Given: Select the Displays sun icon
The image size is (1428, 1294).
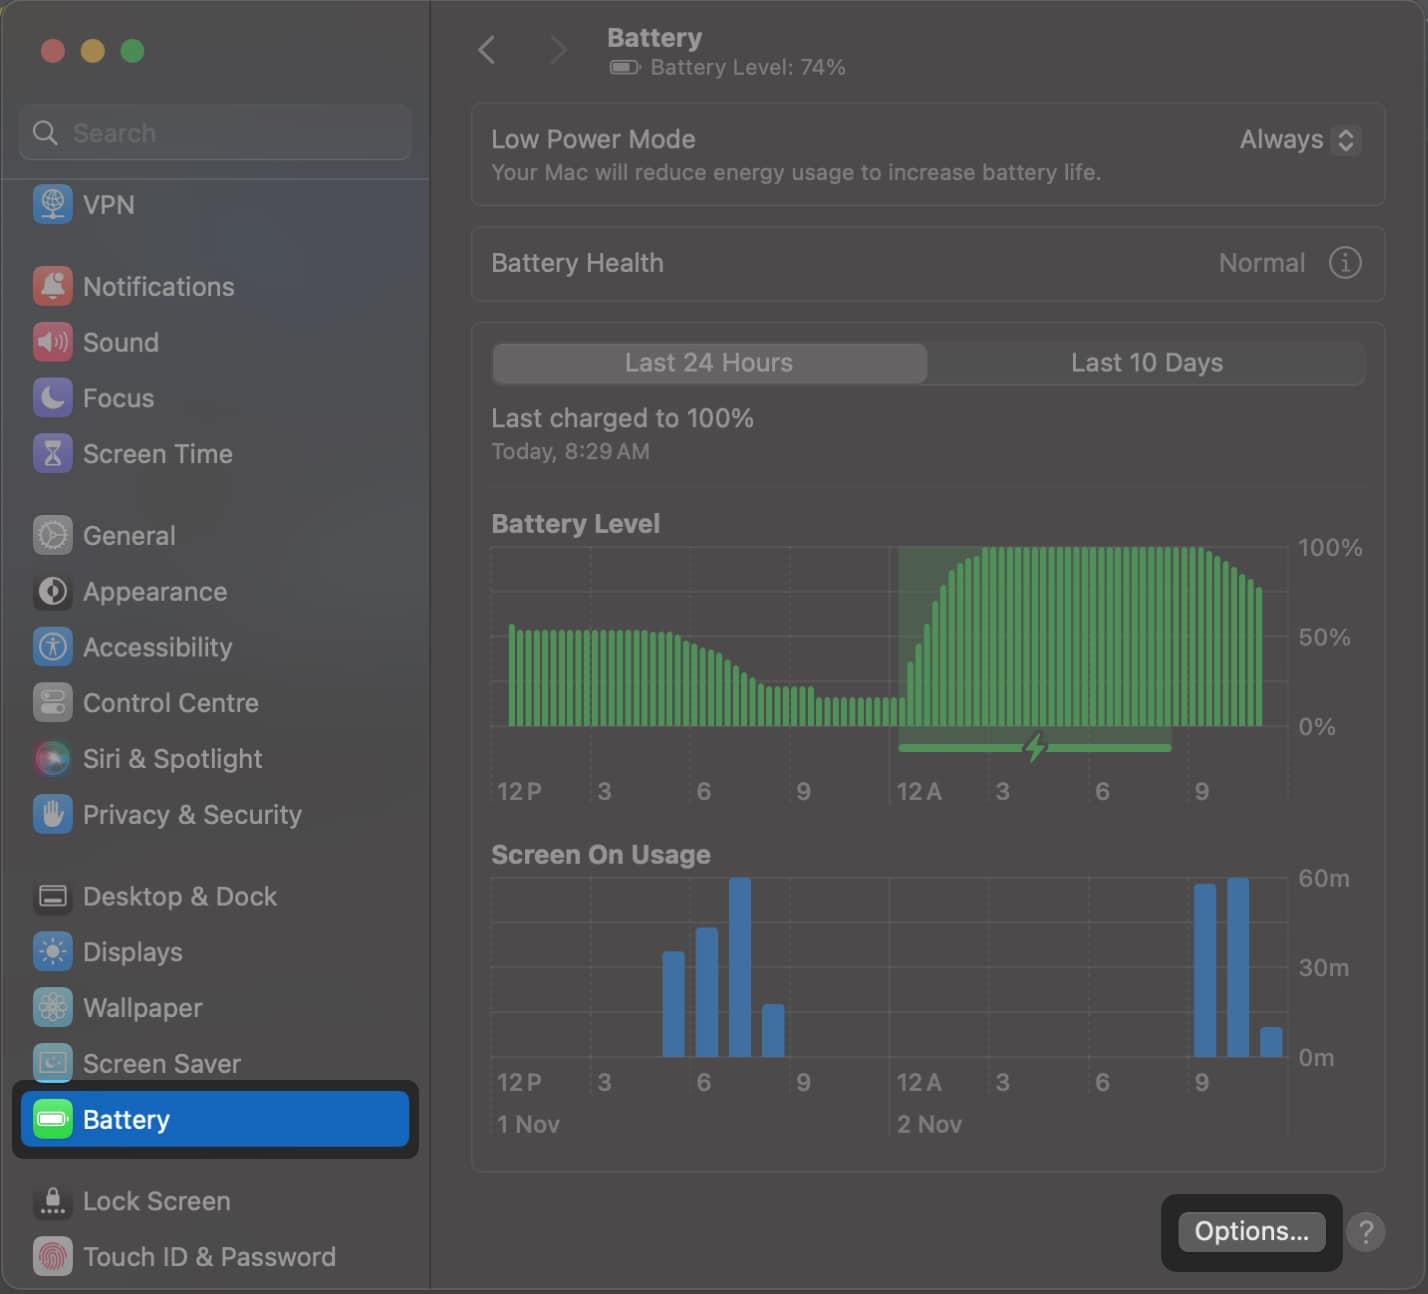Looking at the screenshot, I should (53, 952).
